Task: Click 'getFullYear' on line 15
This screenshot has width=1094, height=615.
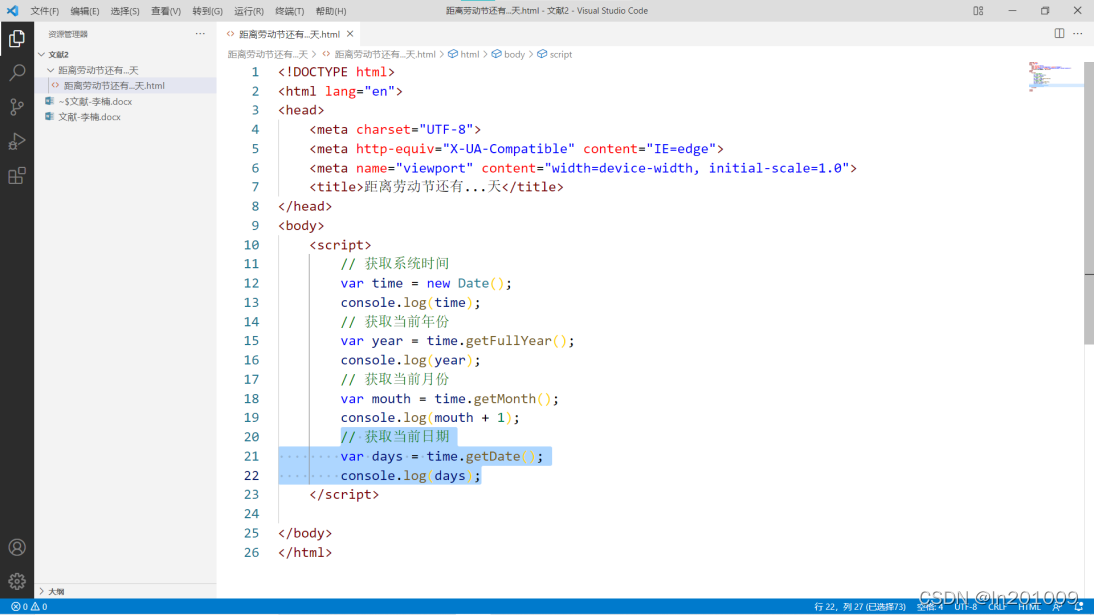Action: [x=509, y=341]
